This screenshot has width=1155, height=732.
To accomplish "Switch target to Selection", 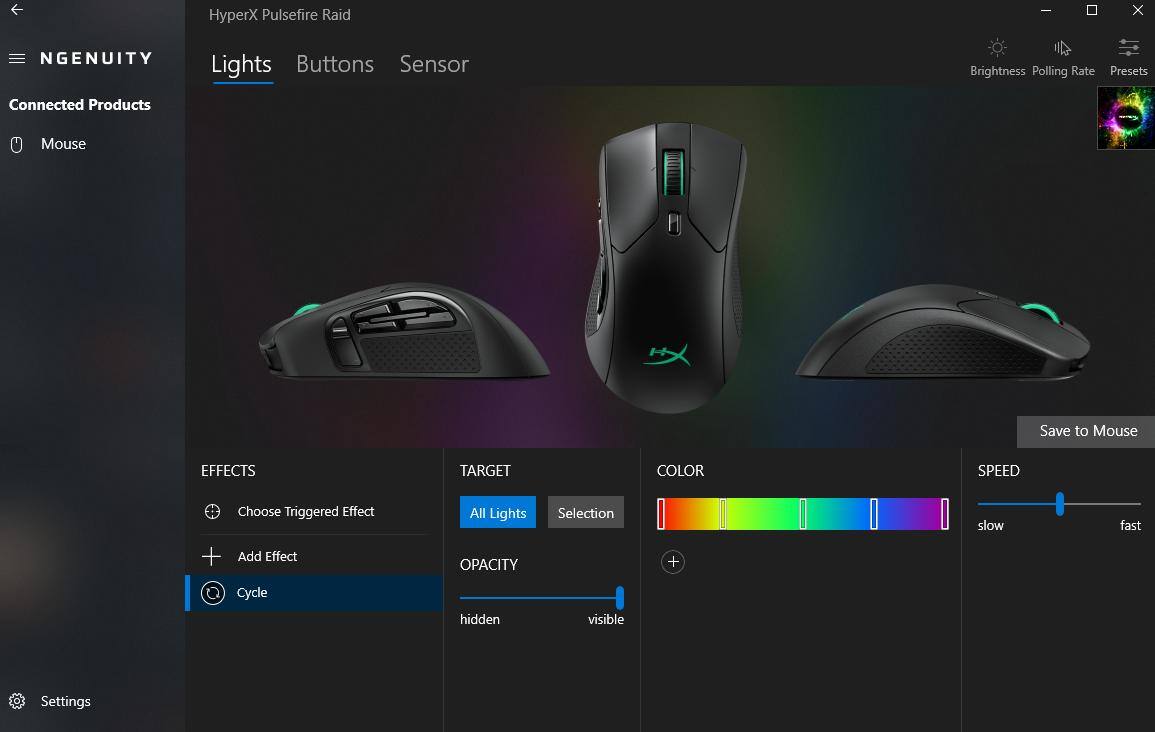I will (x=586, y=513).
